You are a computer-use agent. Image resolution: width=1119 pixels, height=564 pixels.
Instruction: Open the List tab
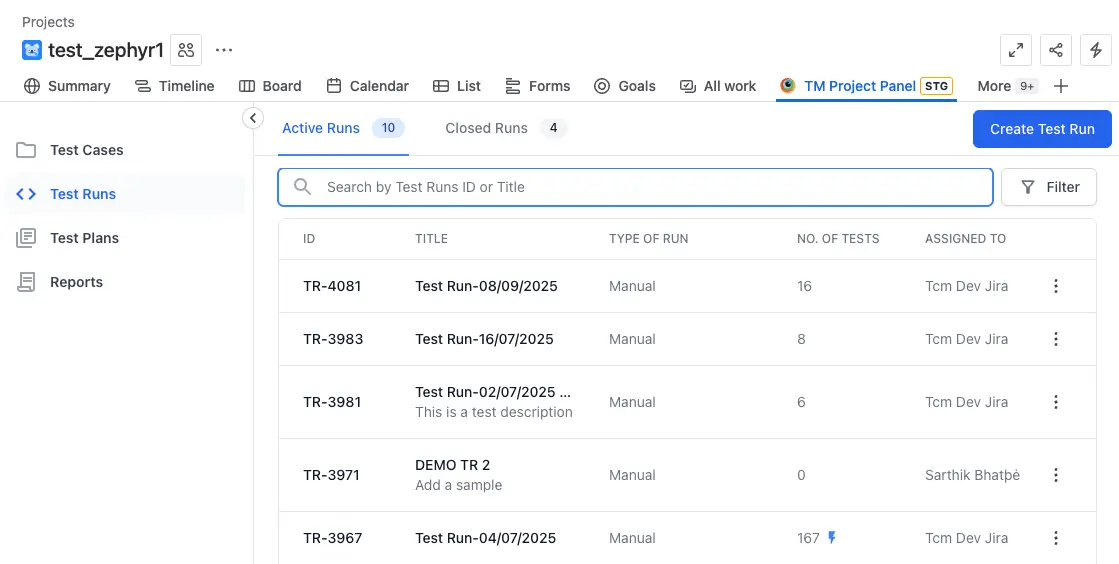tap(457, 86)
